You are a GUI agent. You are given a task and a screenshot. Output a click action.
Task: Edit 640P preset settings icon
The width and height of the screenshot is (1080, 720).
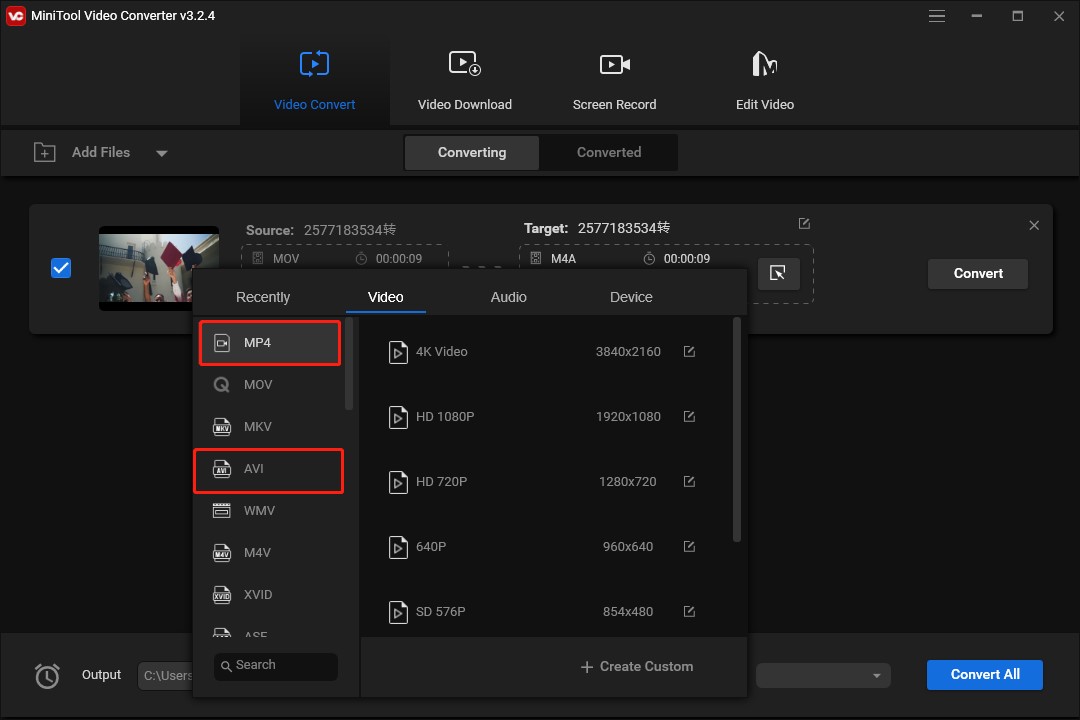(x=689, y=546)
